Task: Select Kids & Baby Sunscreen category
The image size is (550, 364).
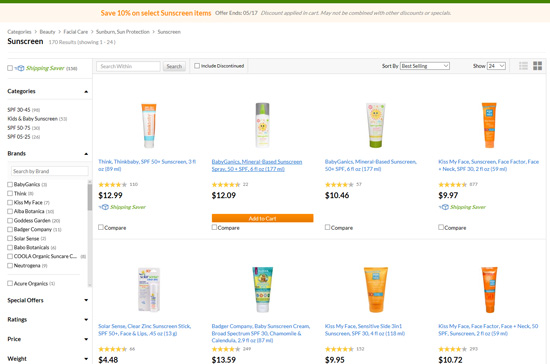Action: [x=32, y=119]
